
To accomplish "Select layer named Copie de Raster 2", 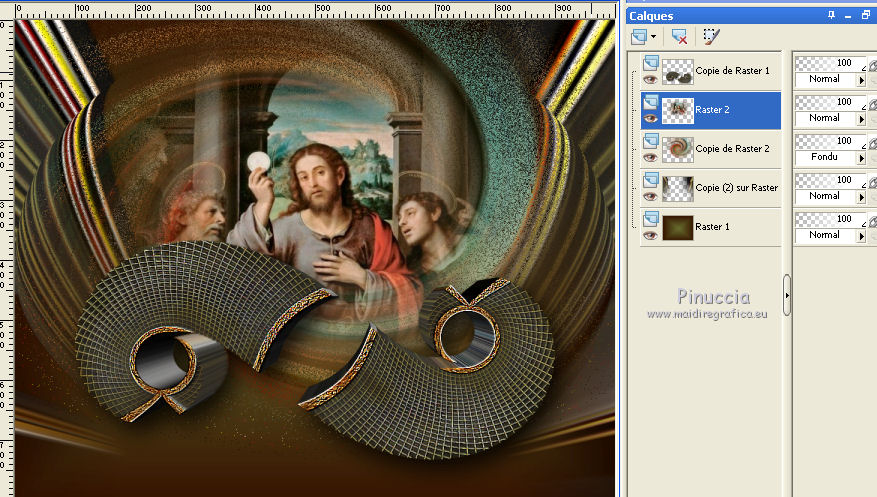I will (x=732, y=149).
